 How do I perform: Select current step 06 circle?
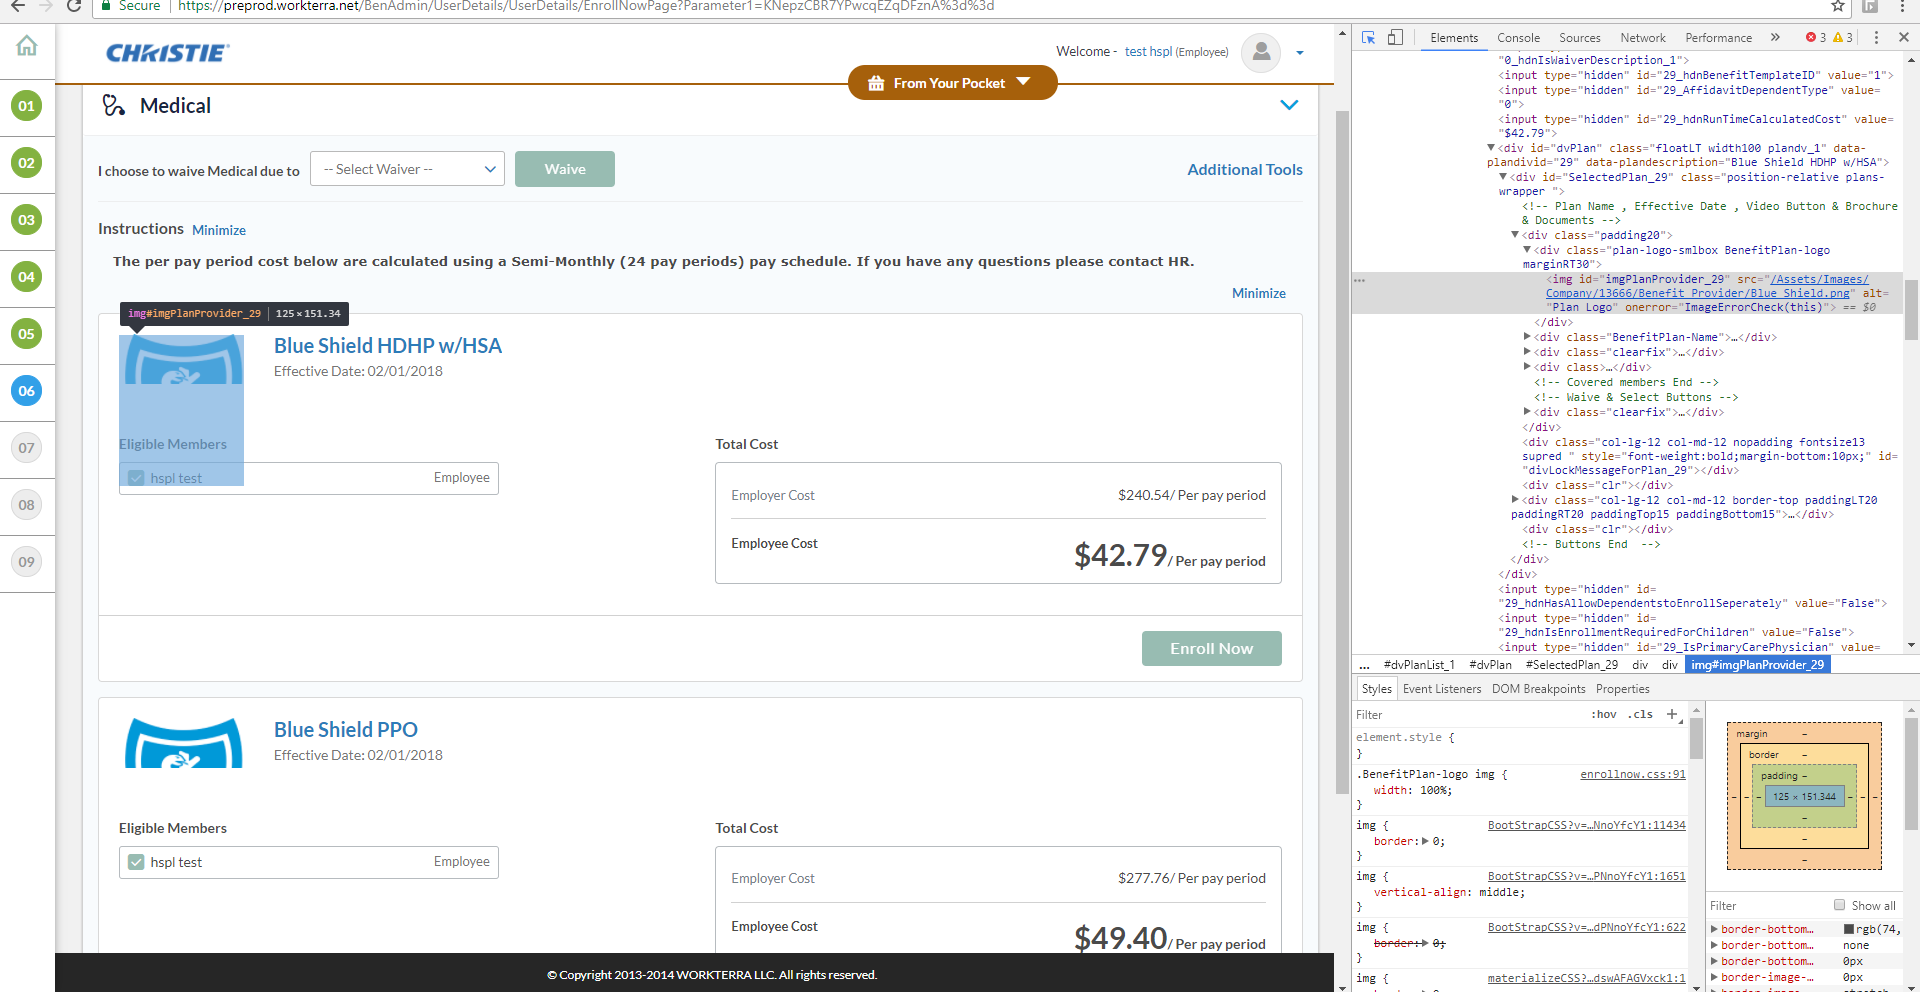tap(27, 391)
